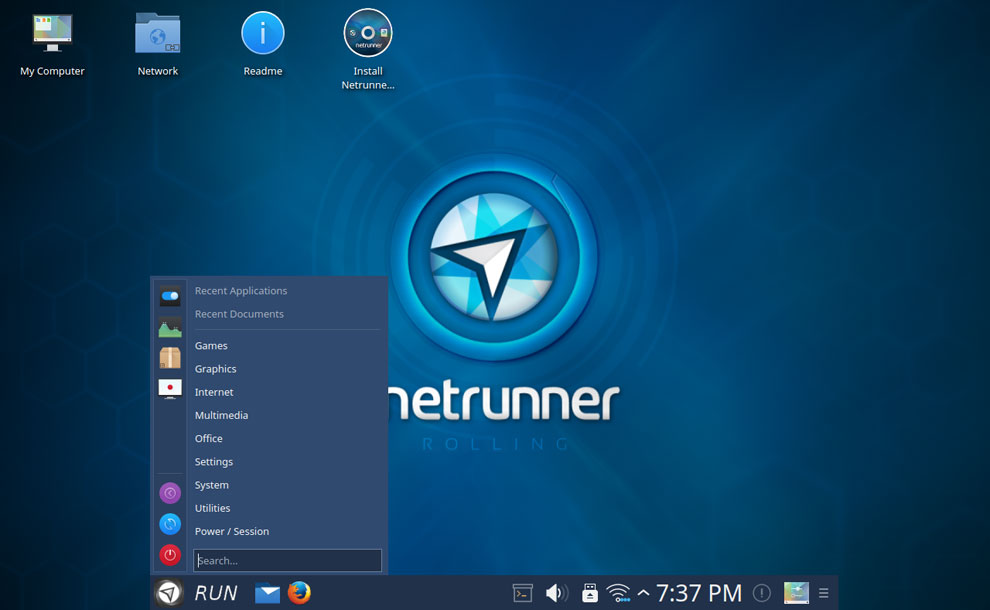Open the Network folder on desktop

click(157, 33)
